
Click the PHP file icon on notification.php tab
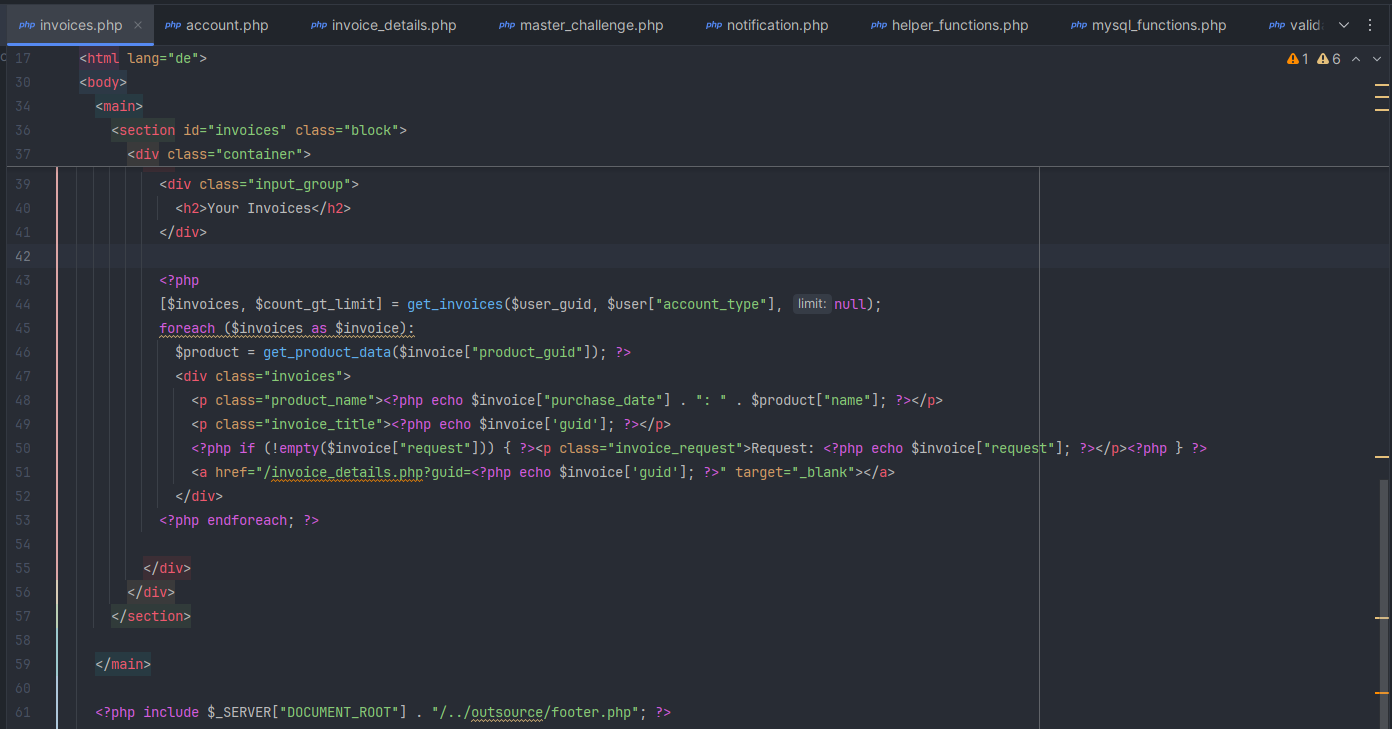coord(714,25)
